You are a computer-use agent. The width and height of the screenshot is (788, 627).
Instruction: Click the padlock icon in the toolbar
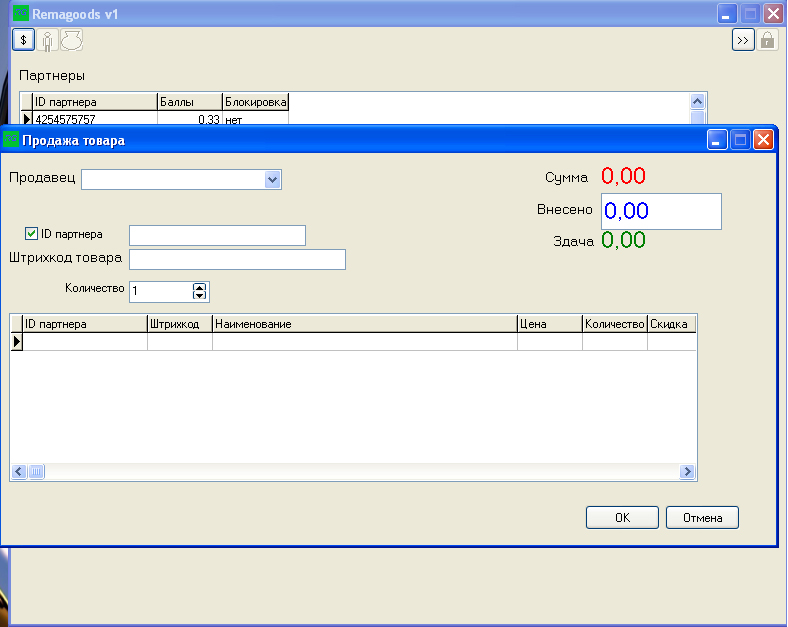click(x=767, y=40)
